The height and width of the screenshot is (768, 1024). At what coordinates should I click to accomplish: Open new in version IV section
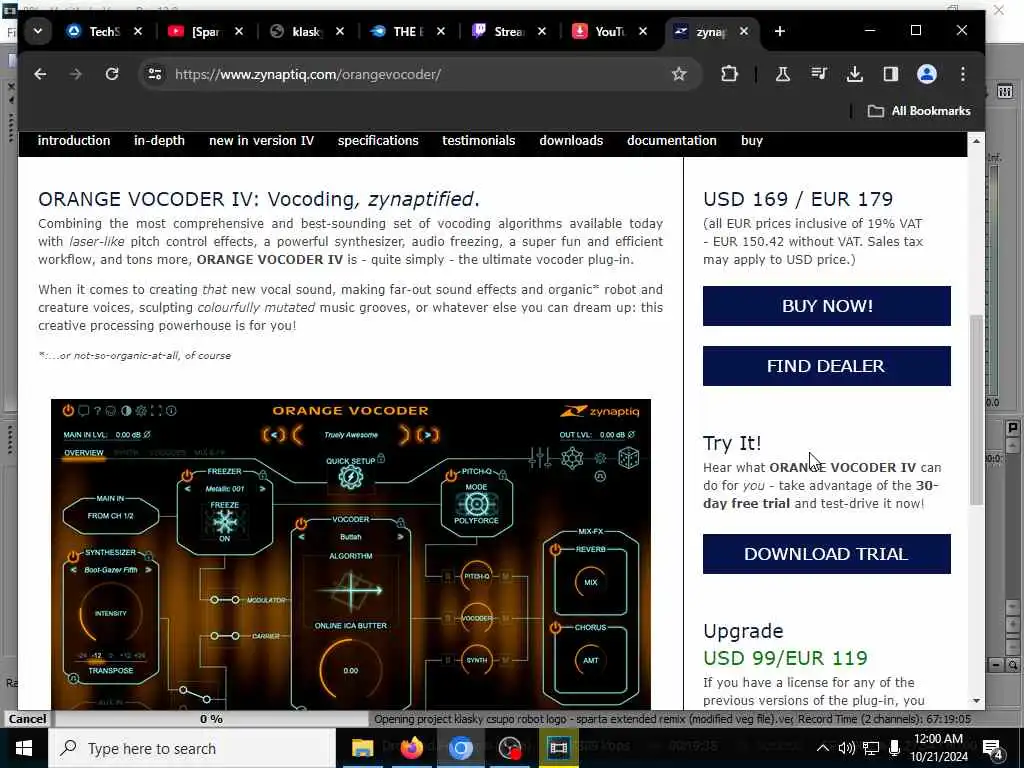coord(261,140)
